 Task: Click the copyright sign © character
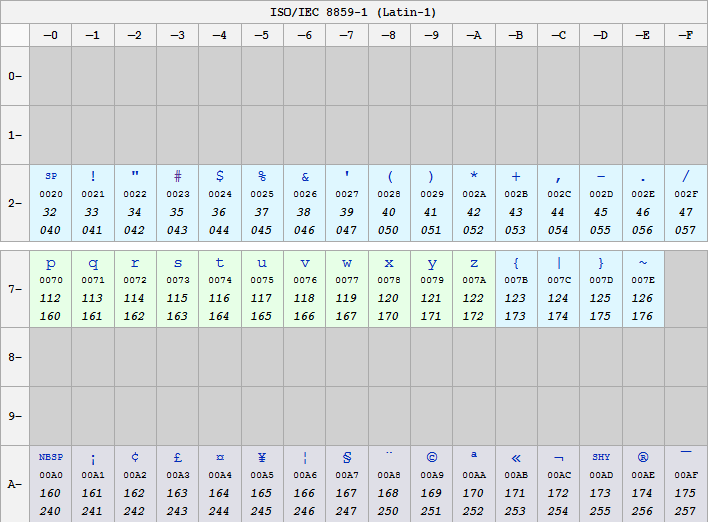coord(431,458)
